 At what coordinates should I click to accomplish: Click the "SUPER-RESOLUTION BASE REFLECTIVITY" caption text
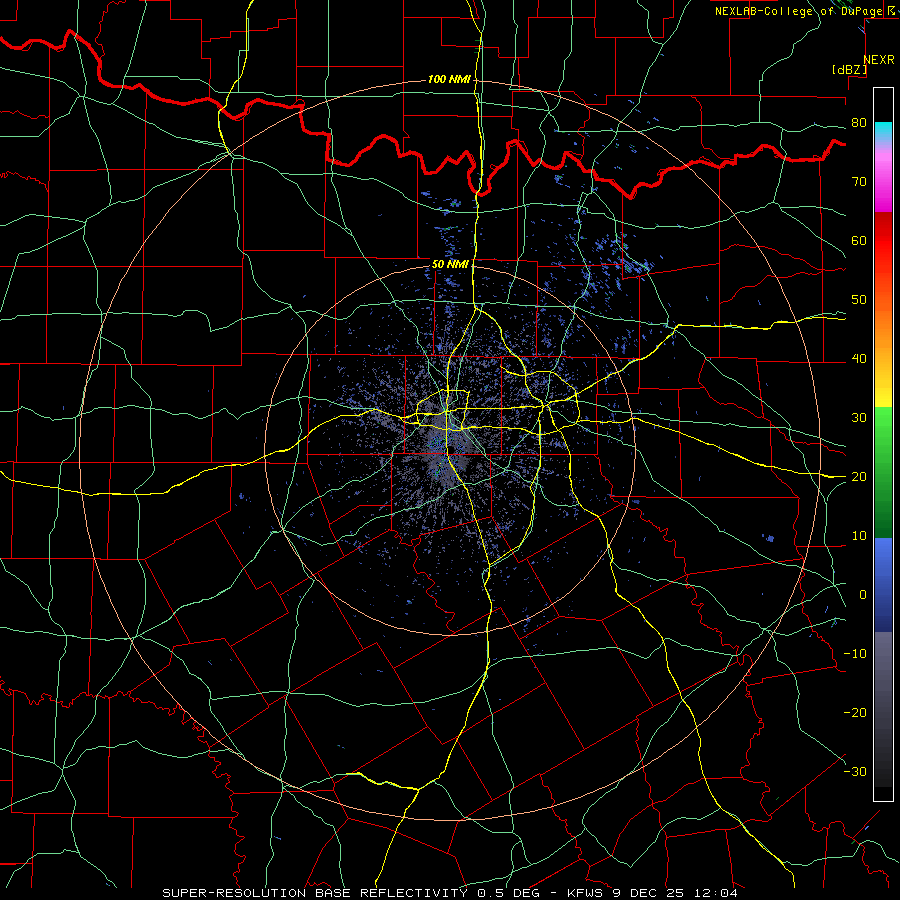point(315,893)
